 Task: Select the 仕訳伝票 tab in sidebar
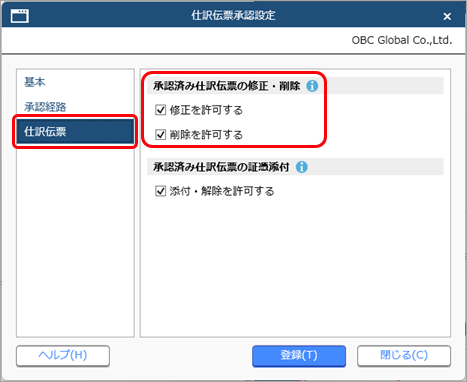pos(75,131)
